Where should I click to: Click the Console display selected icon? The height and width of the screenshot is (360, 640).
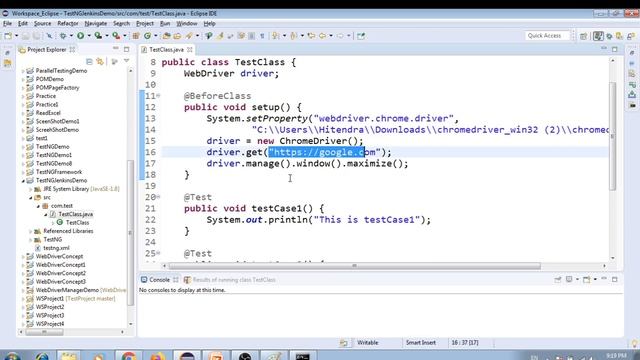(569, 280)
